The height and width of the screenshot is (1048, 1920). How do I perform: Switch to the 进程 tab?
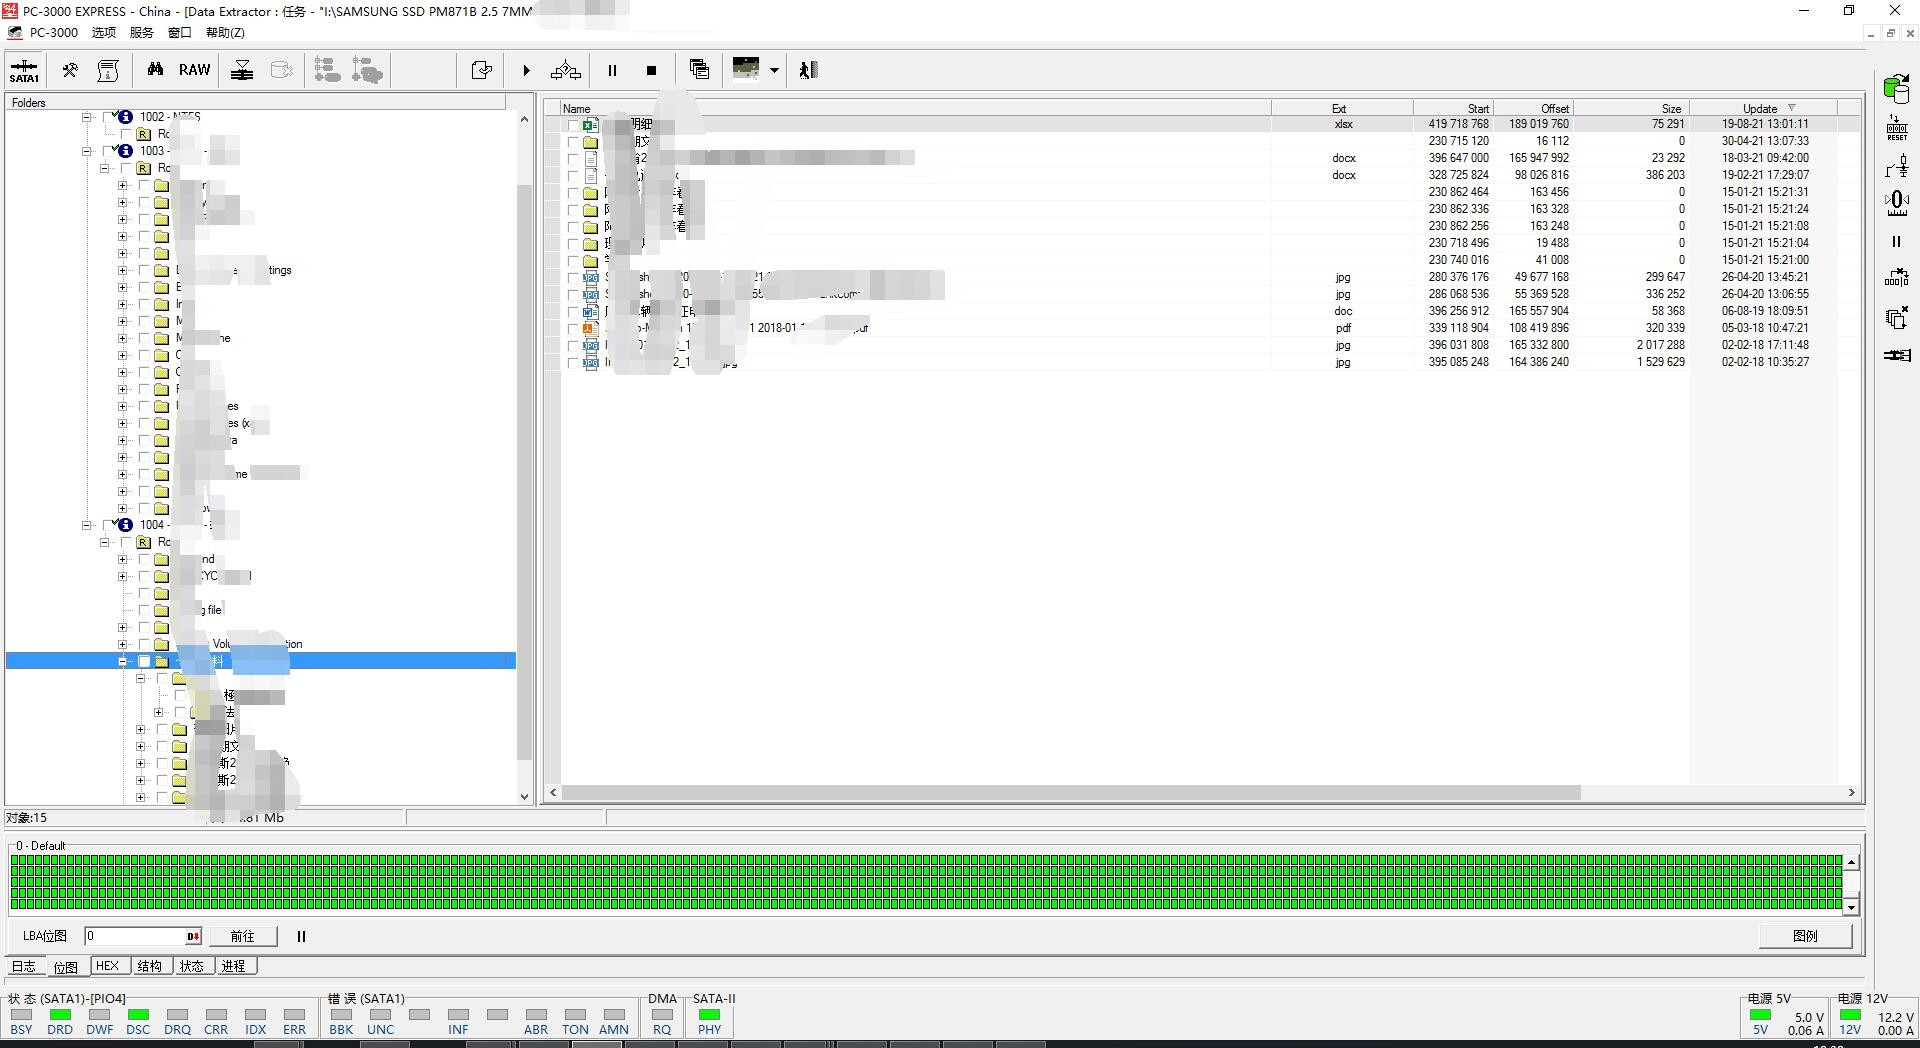coord(234,966)
